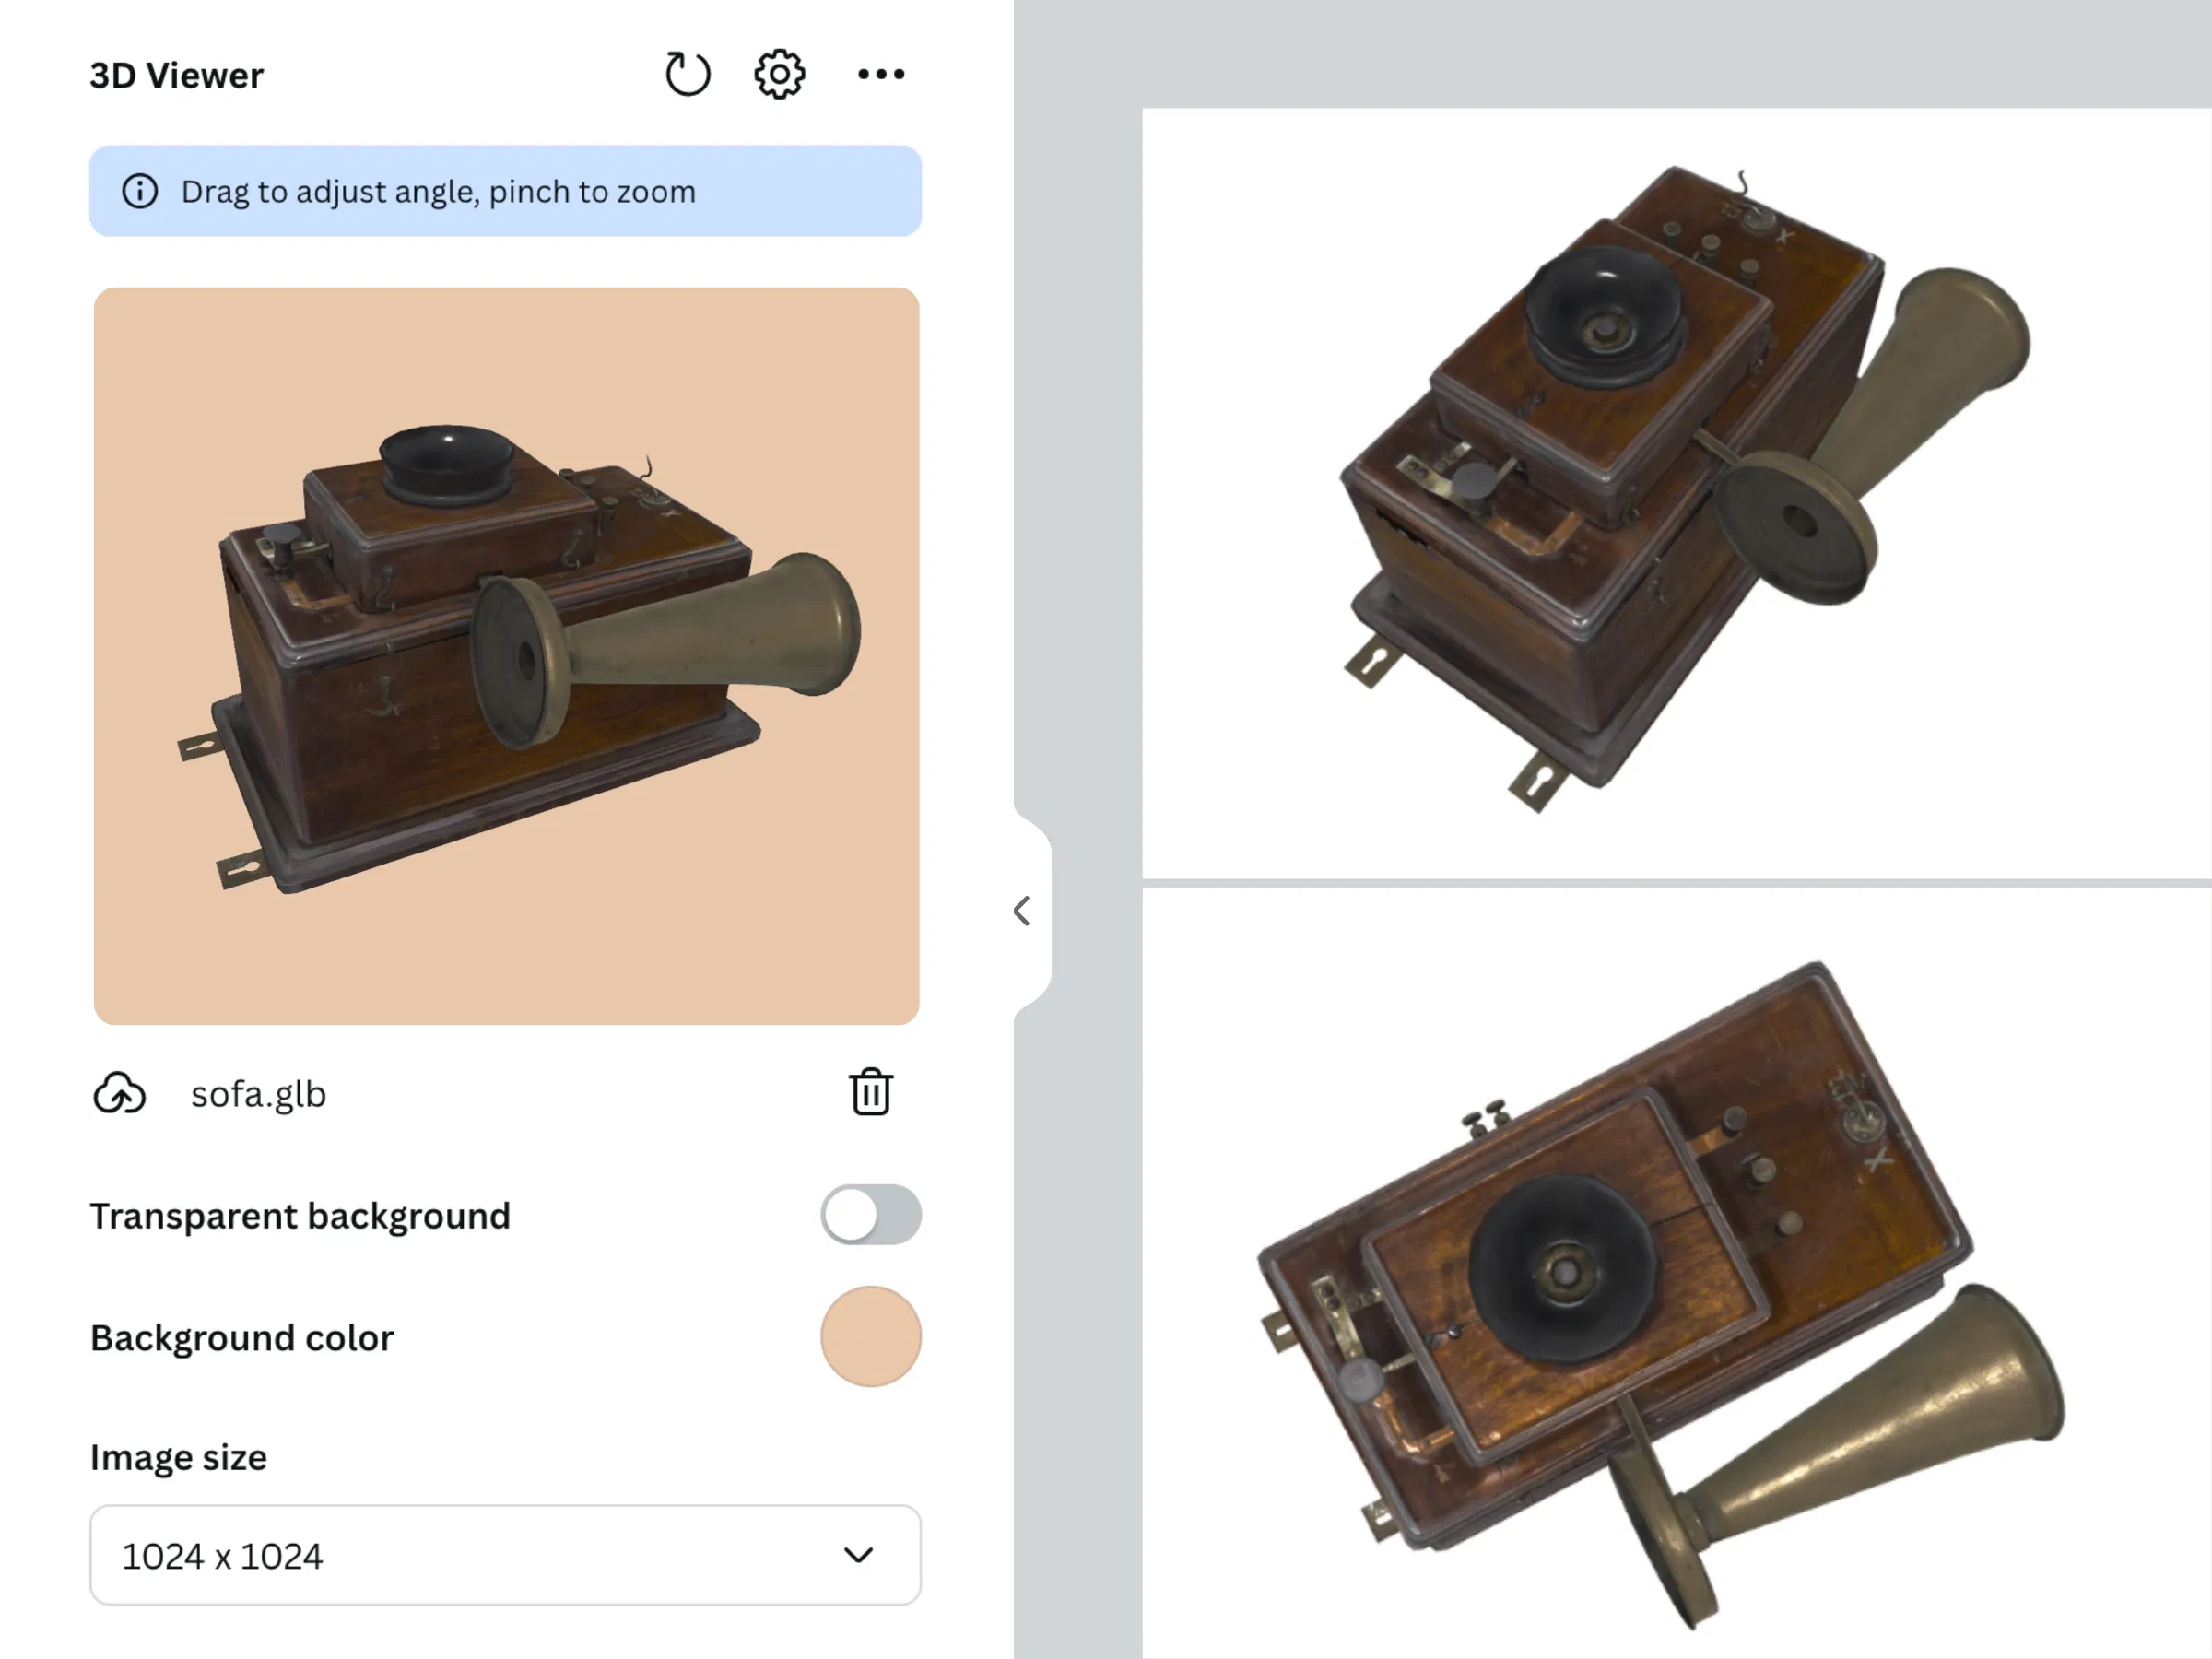Toggle the Transparent background switch

click(x=871, y=1215)
